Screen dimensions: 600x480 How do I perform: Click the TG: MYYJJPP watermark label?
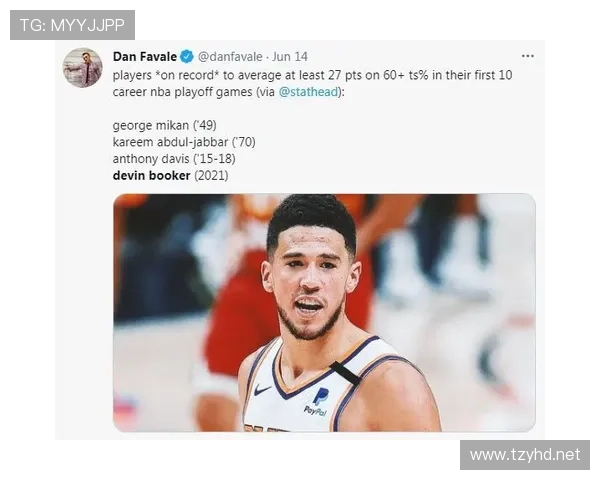72,25
